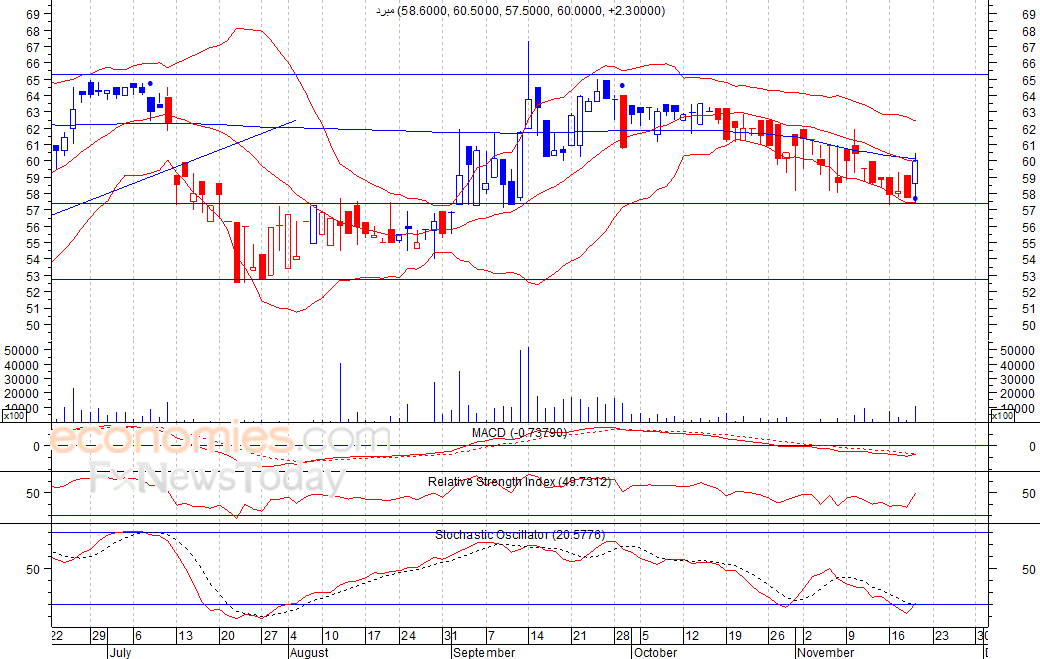Select the MACD (-0.73790) indicator label
Viewport: 1040px width, 659px height.
pos(519,433)
